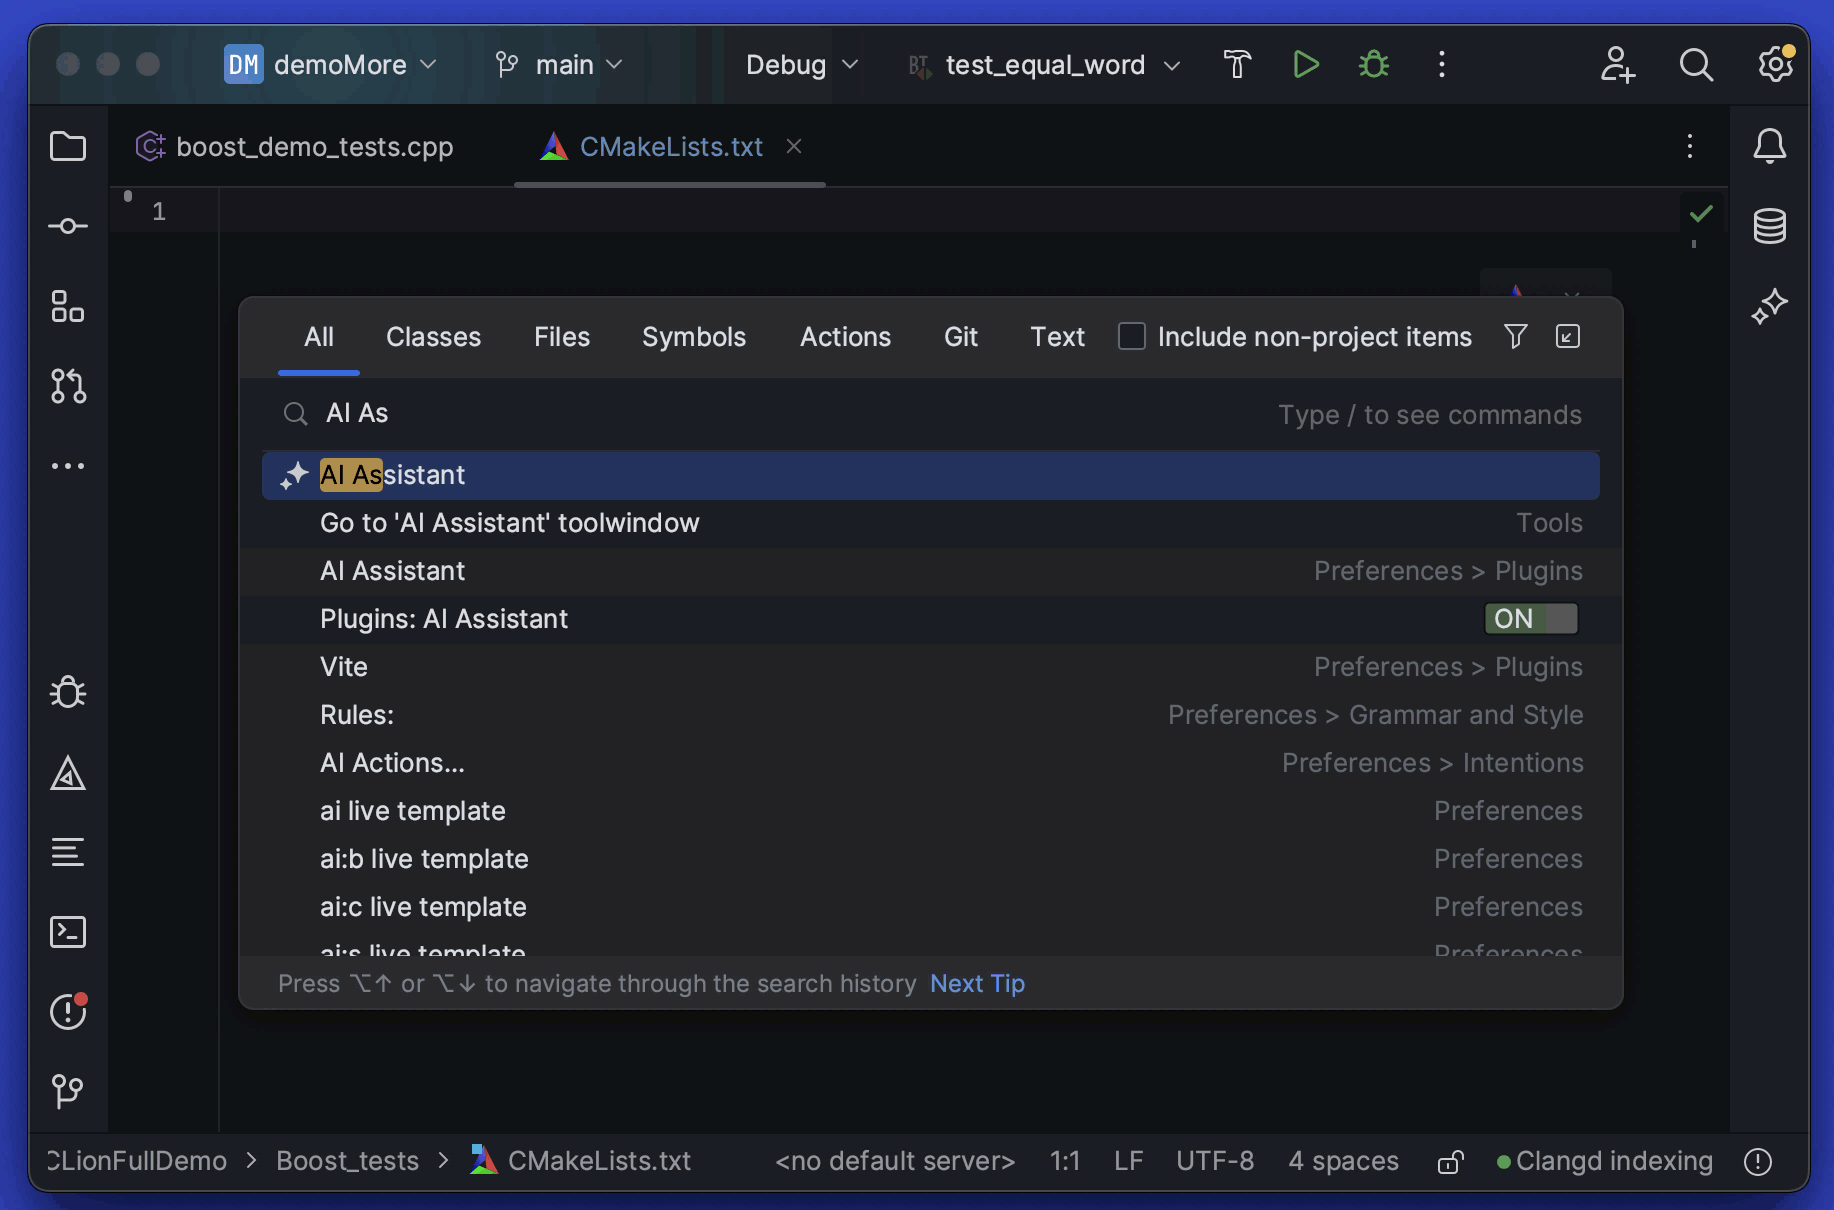Open editor tabs options vertical dots
Screen dimensions: 1834x1210
pyautogui.click(x=1690, y=147)
